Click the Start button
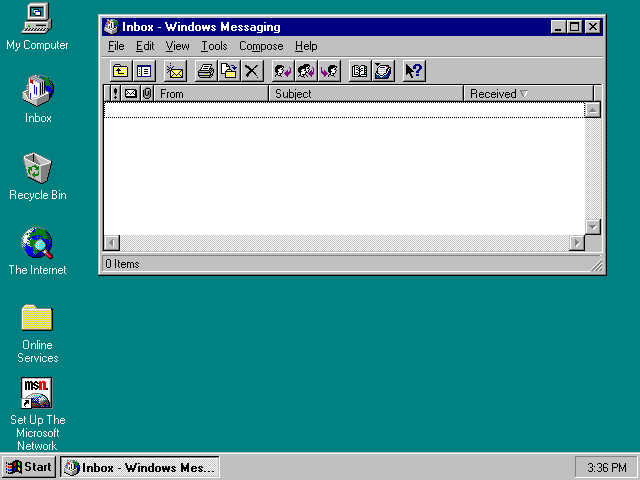 29,467
